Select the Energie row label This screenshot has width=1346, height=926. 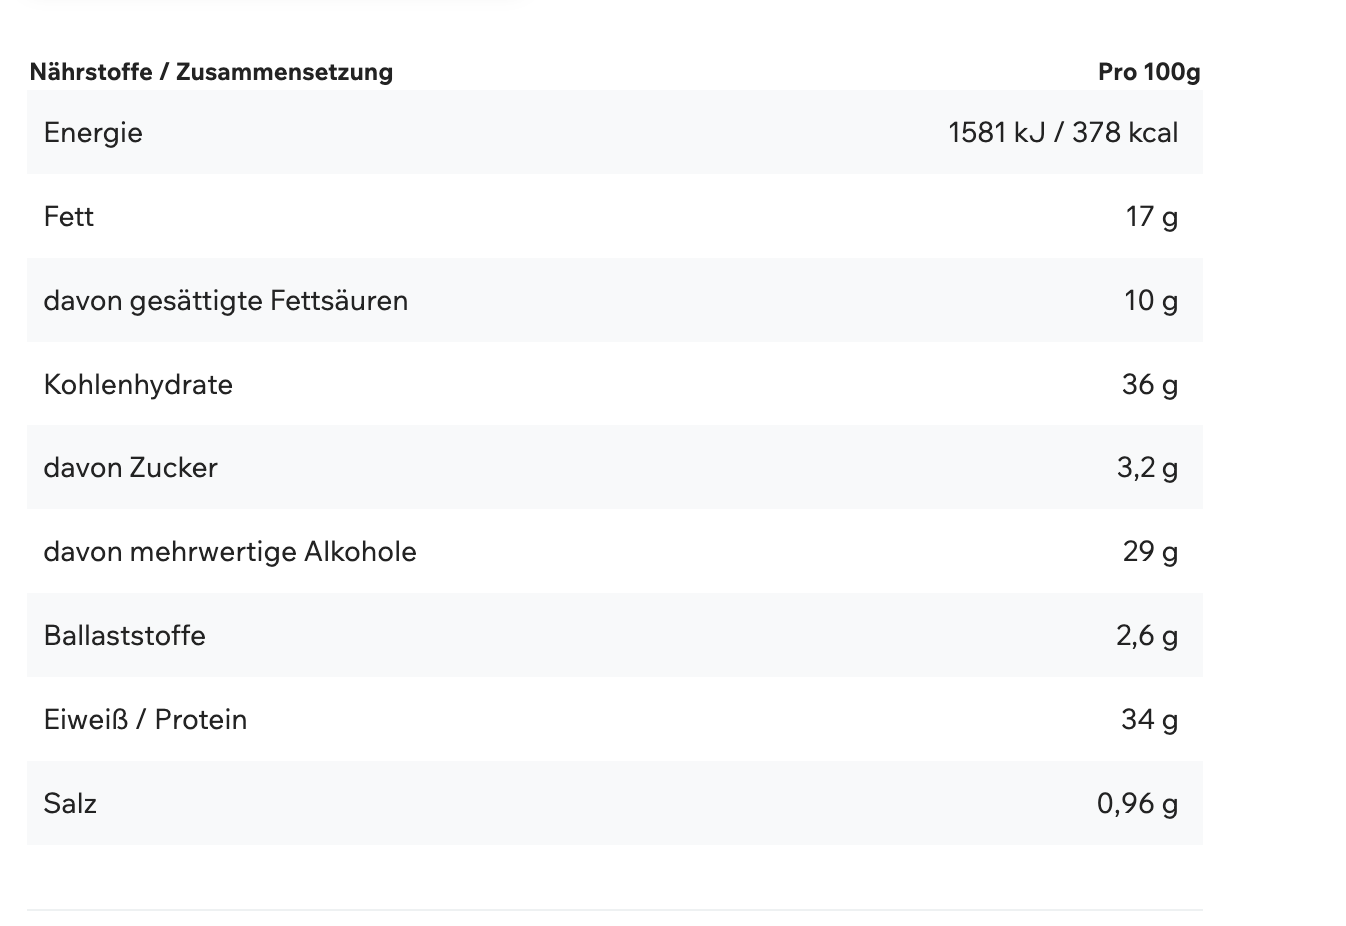tap(93, 133)
